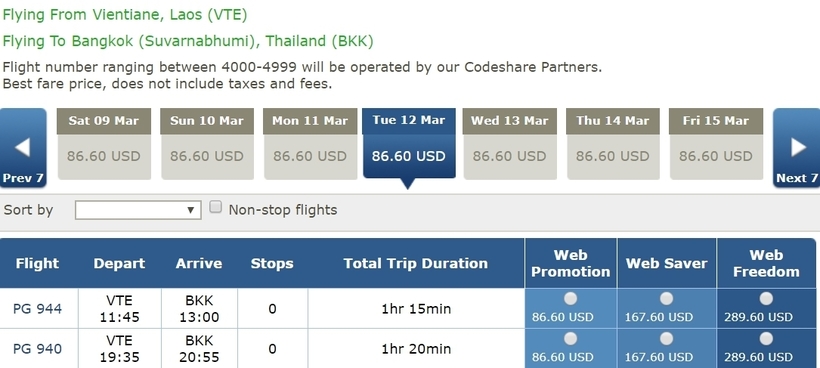Viewport: 820px width, 368px height.
Task: Open flight PG 944 details link
Action: [x=38, y=309]
